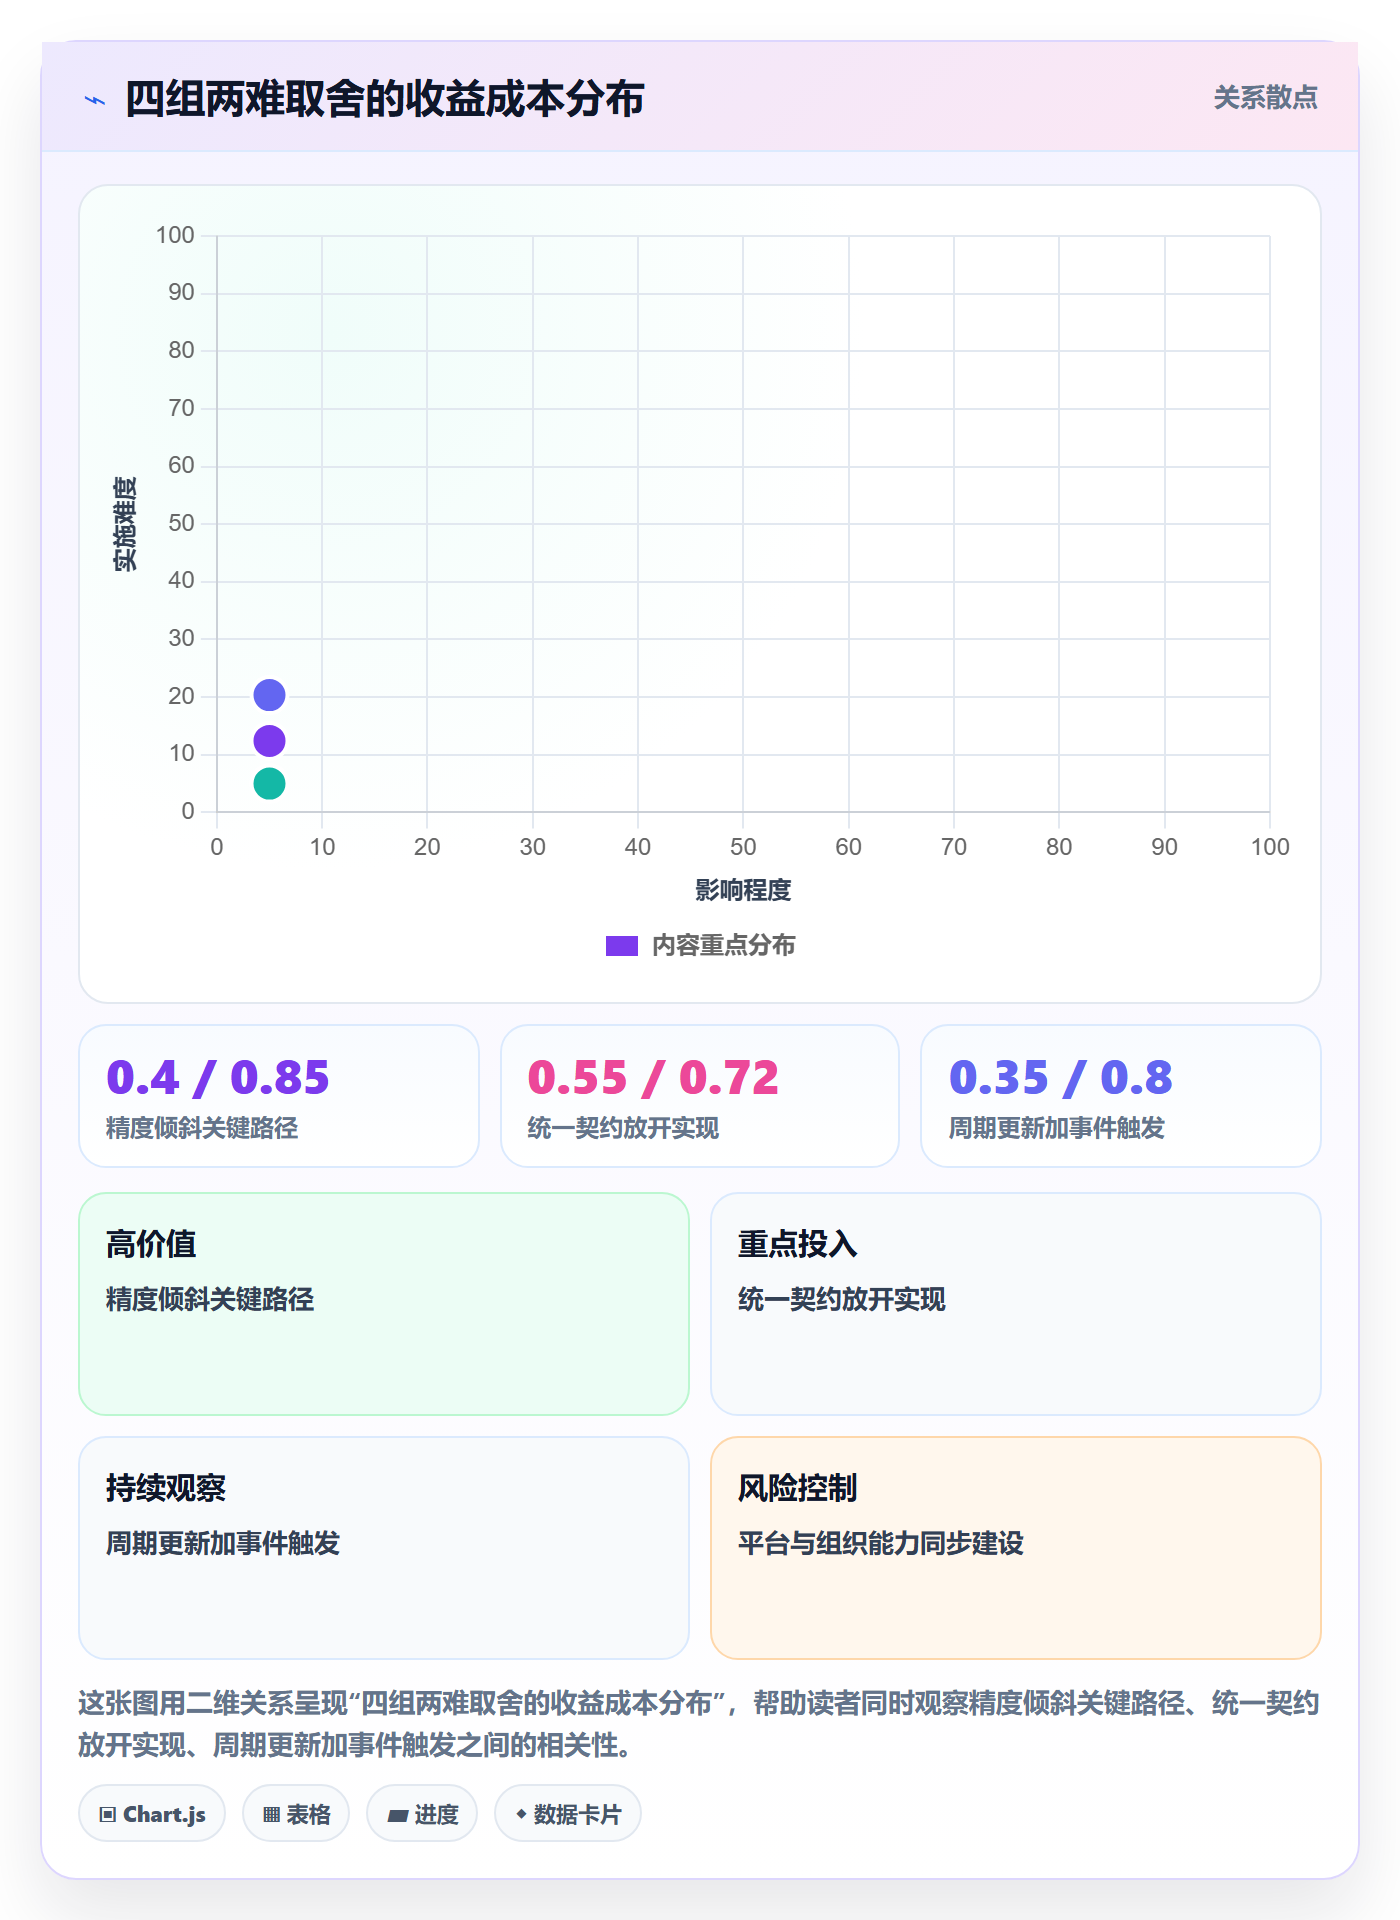Image resolution: width=1400 pixels, height=1920 pixels.
Task: Click the 进度 tag chip
Action: 422,1814
